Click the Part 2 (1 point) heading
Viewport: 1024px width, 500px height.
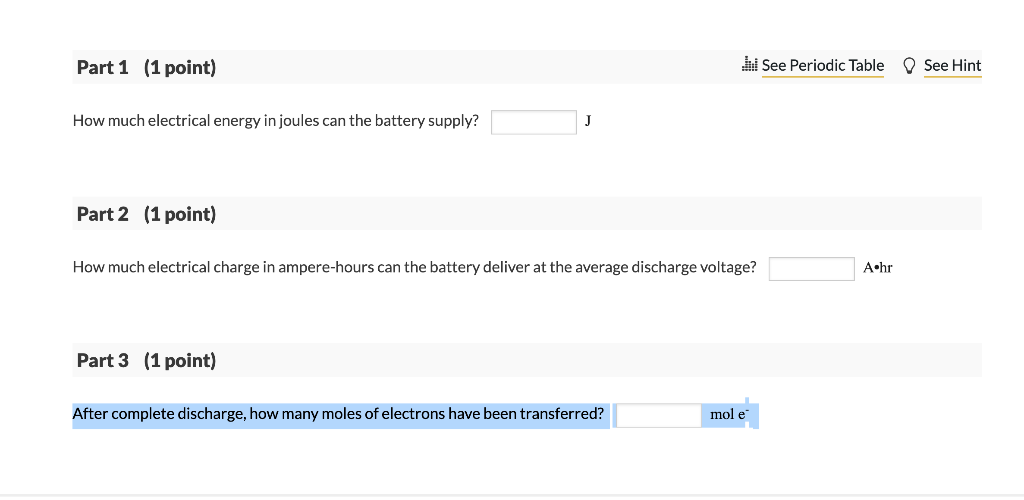(146, 214)
